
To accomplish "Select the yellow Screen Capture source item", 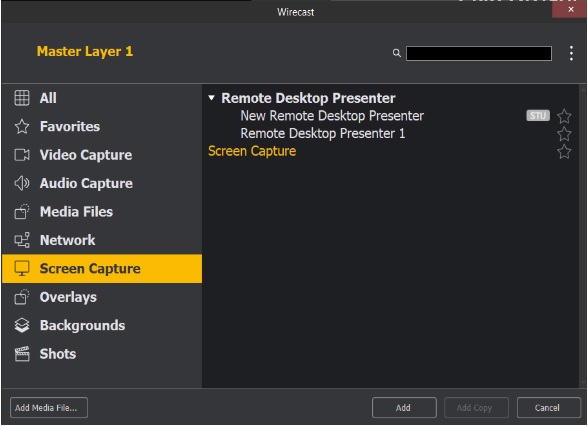I will 252,151.
